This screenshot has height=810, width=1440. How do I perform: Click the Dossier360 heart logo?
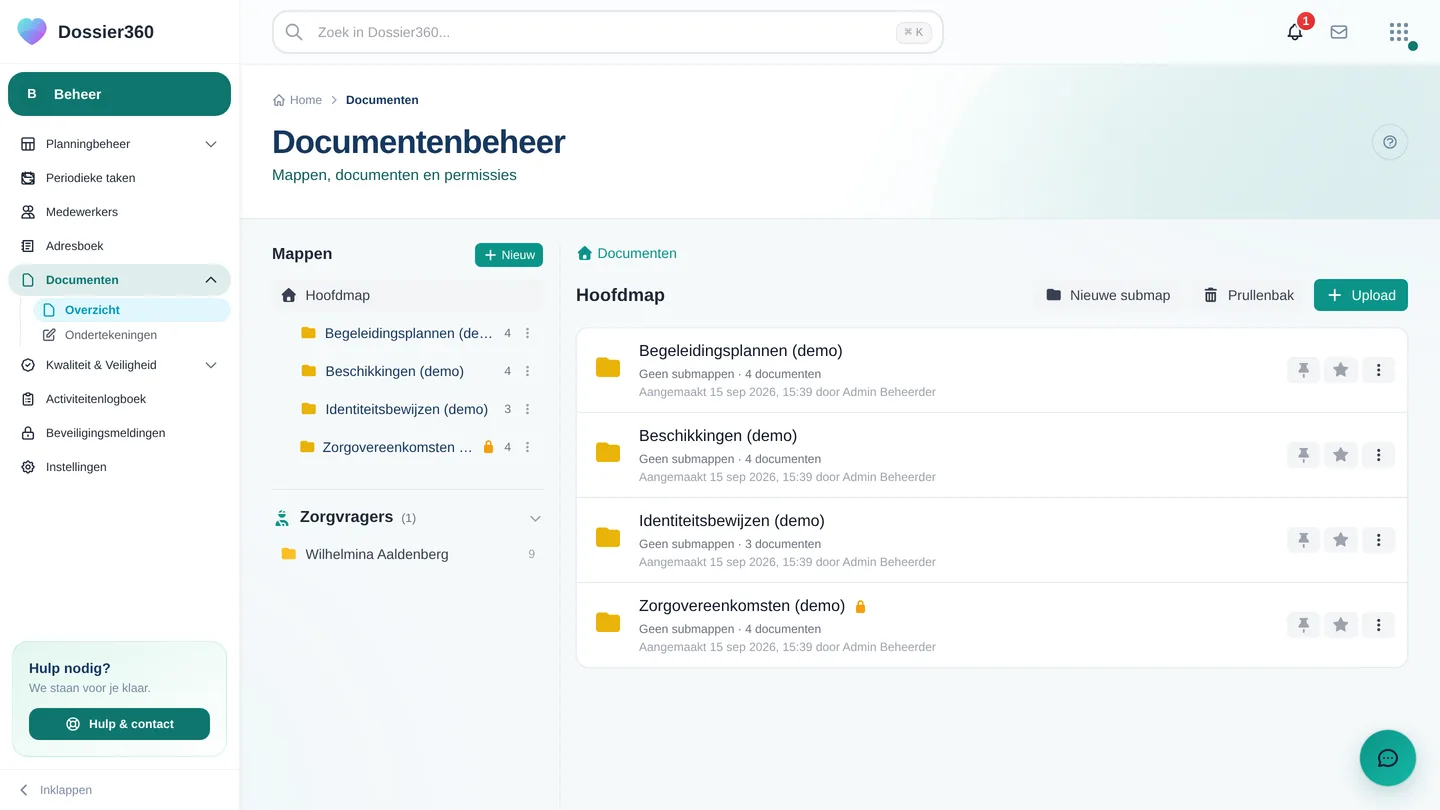tap(32, 31)
